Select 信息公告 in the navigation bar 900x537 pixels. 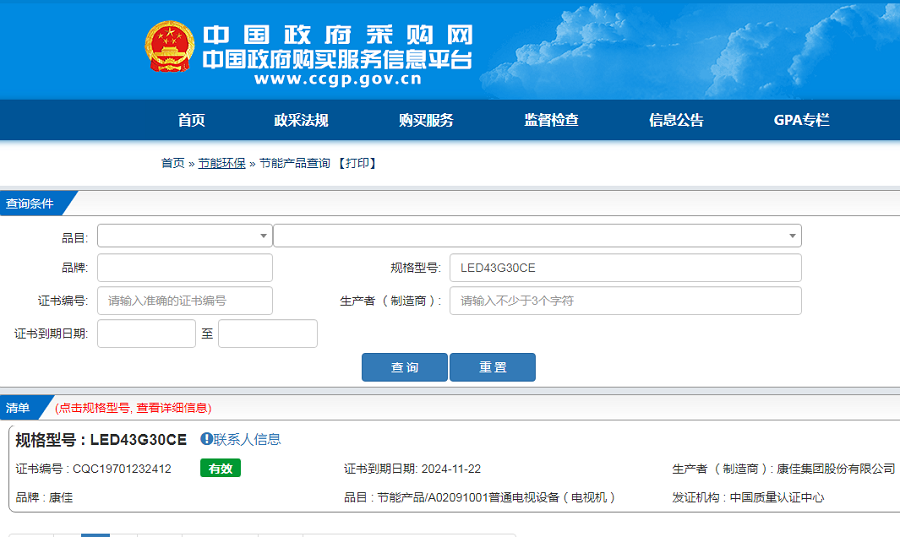(676, 120)
